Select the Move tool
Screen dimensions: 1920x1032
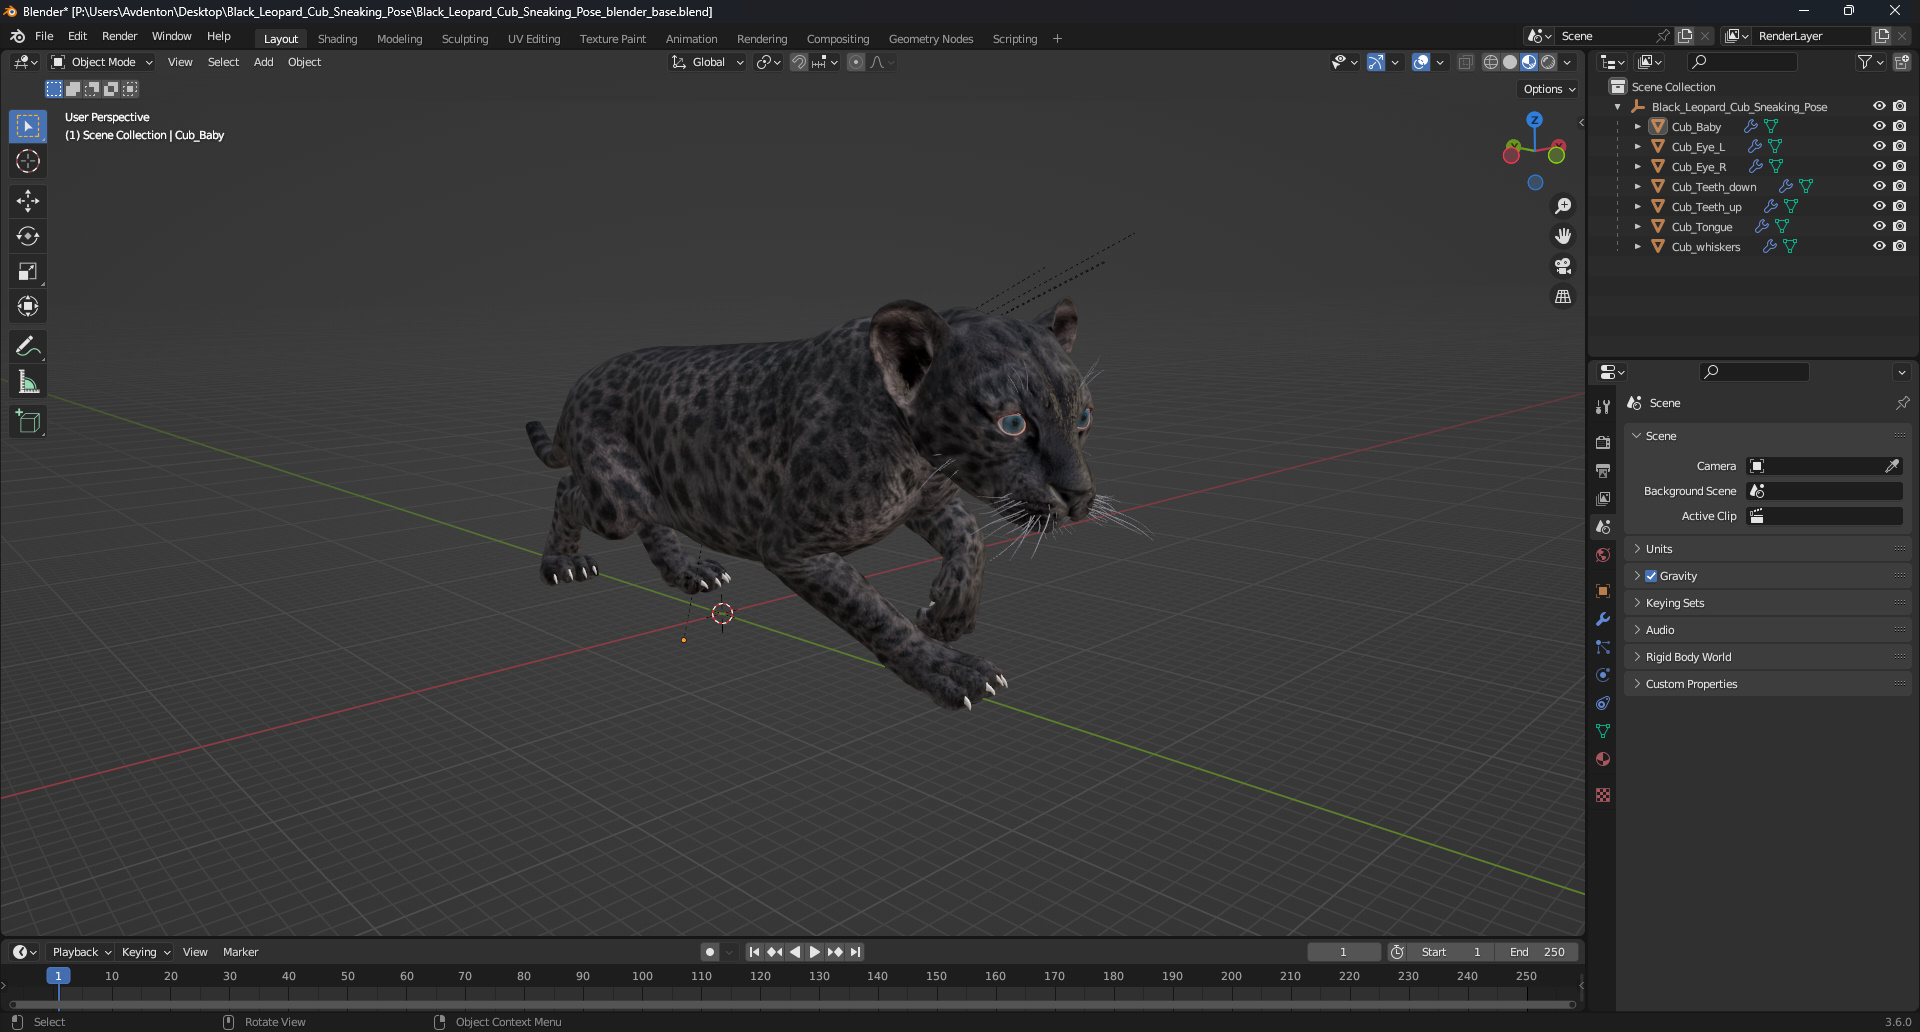(x=28, y=201)
